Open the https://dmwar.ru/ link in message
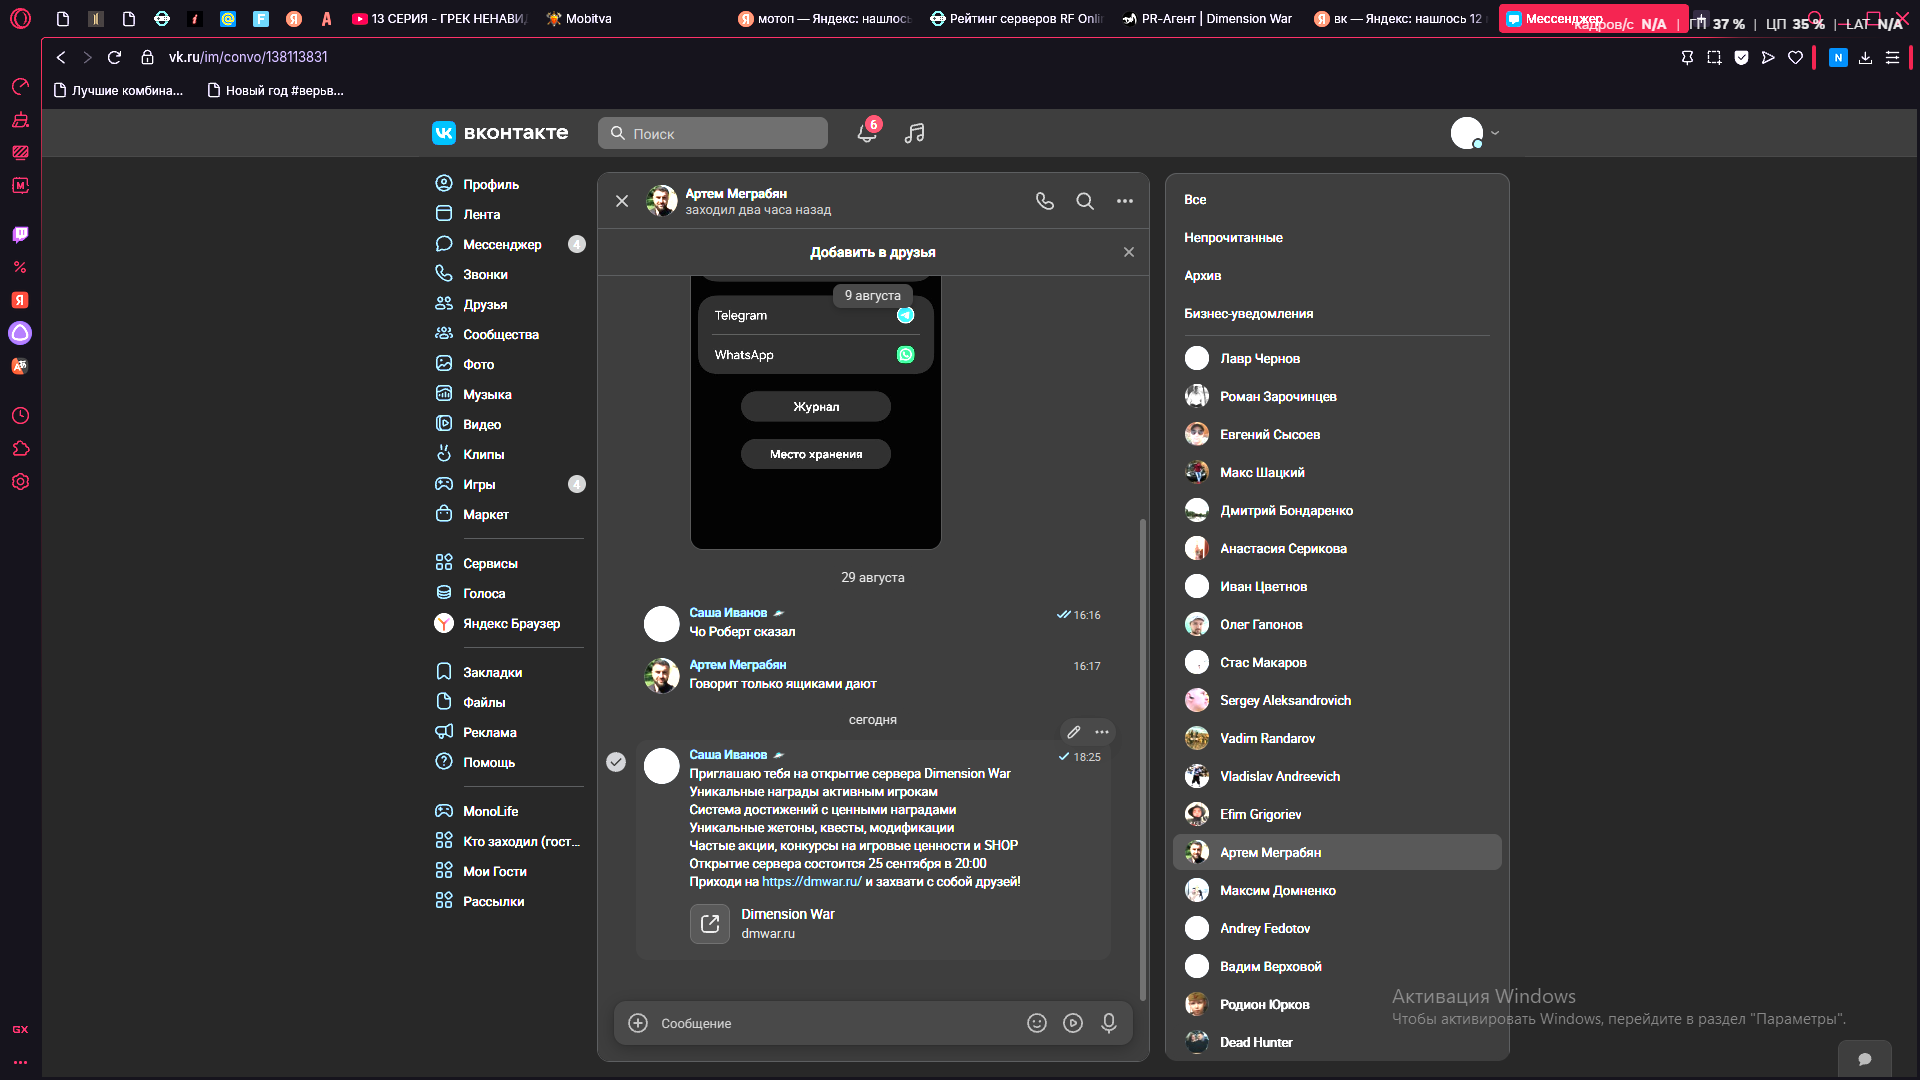This screenshot has height=1080, width=1920. coord(812,881)
